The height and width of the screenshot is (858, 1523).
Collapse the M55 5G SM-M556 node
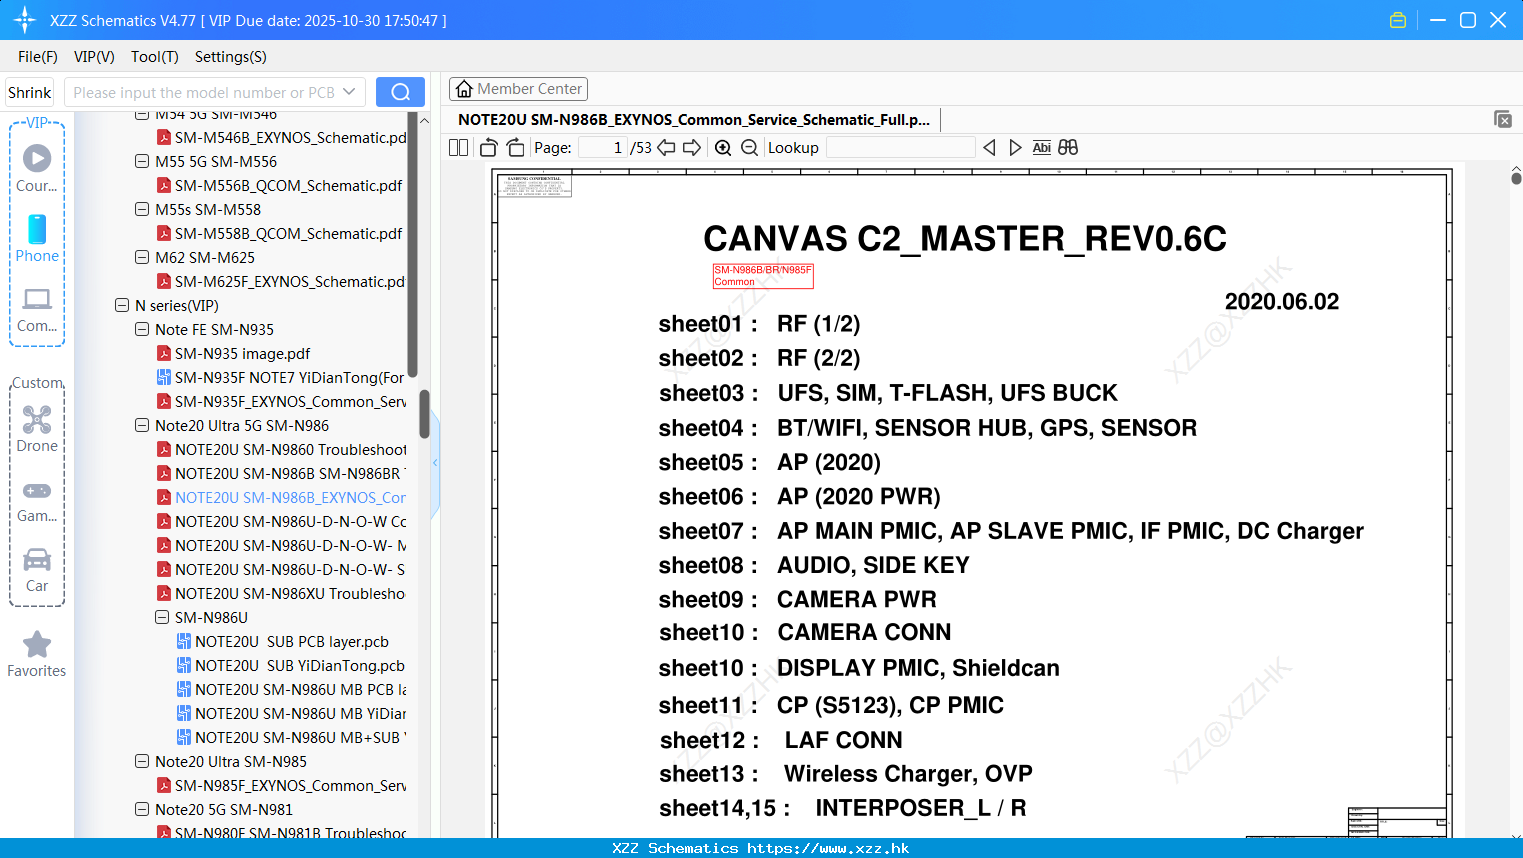pyautogui.click(x=142, y=161)
